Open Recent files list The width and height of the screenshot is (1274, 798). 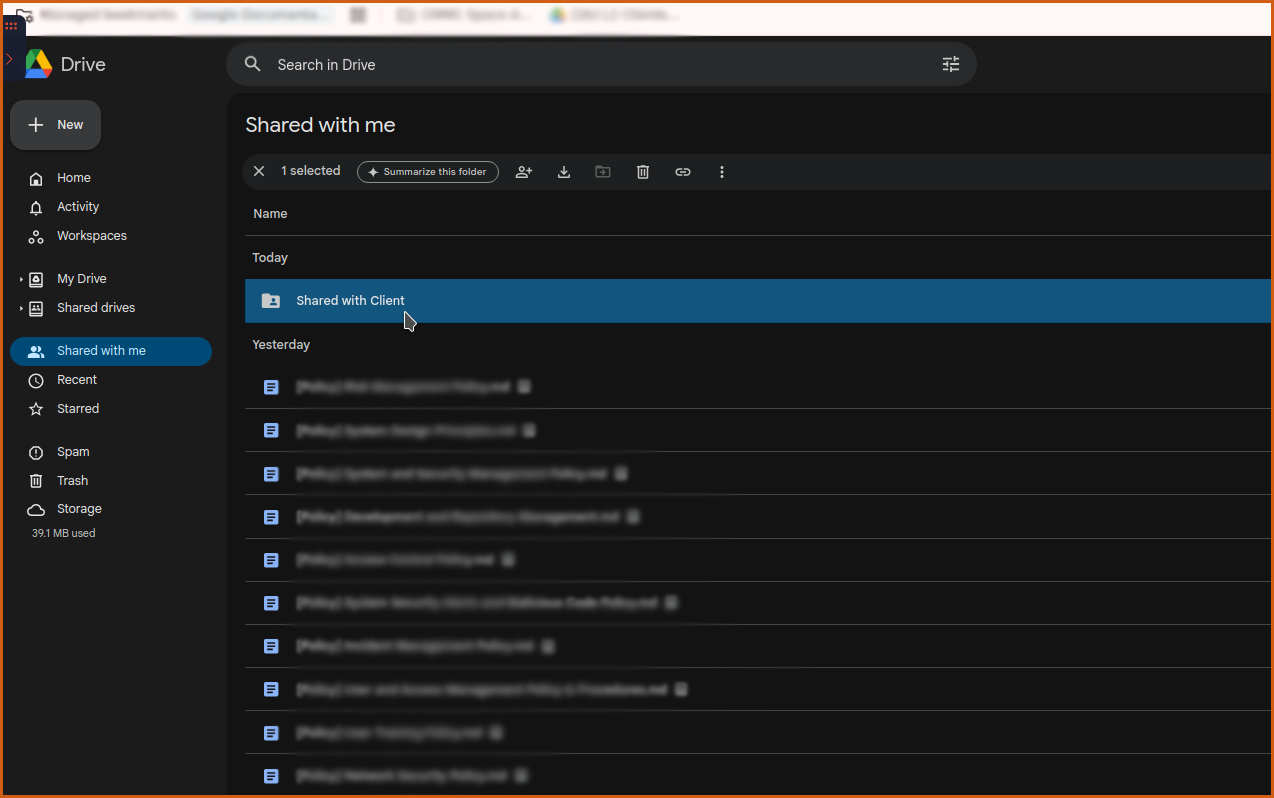(76, 380)
